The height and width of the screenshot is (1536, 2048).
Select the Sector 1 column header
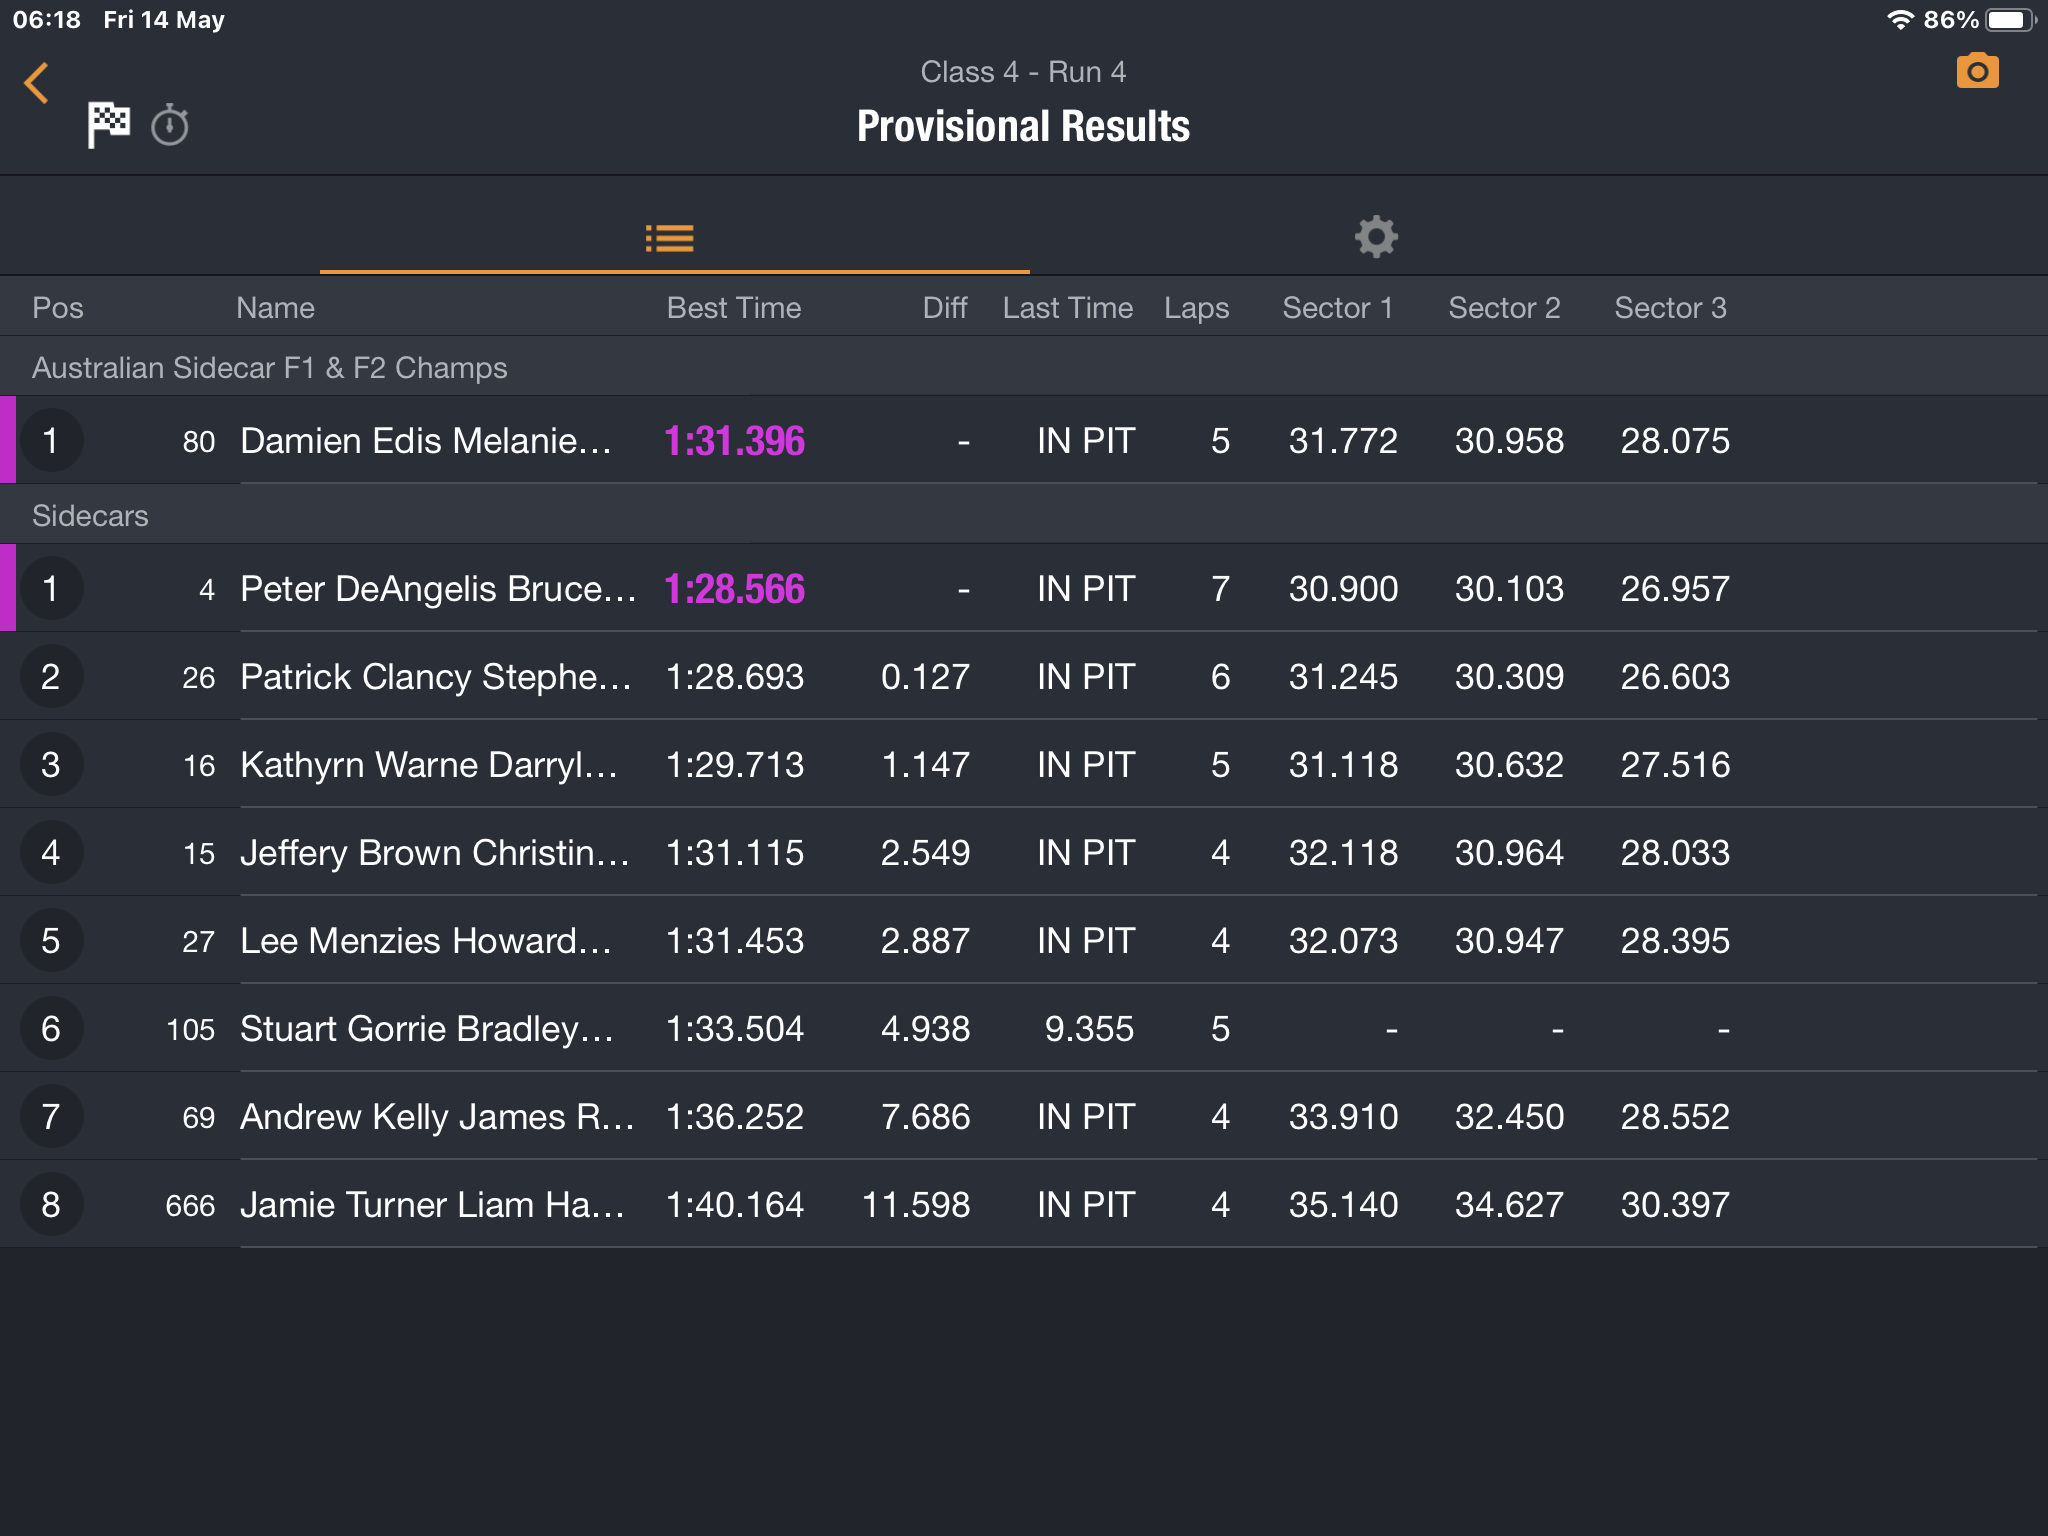1338,308
